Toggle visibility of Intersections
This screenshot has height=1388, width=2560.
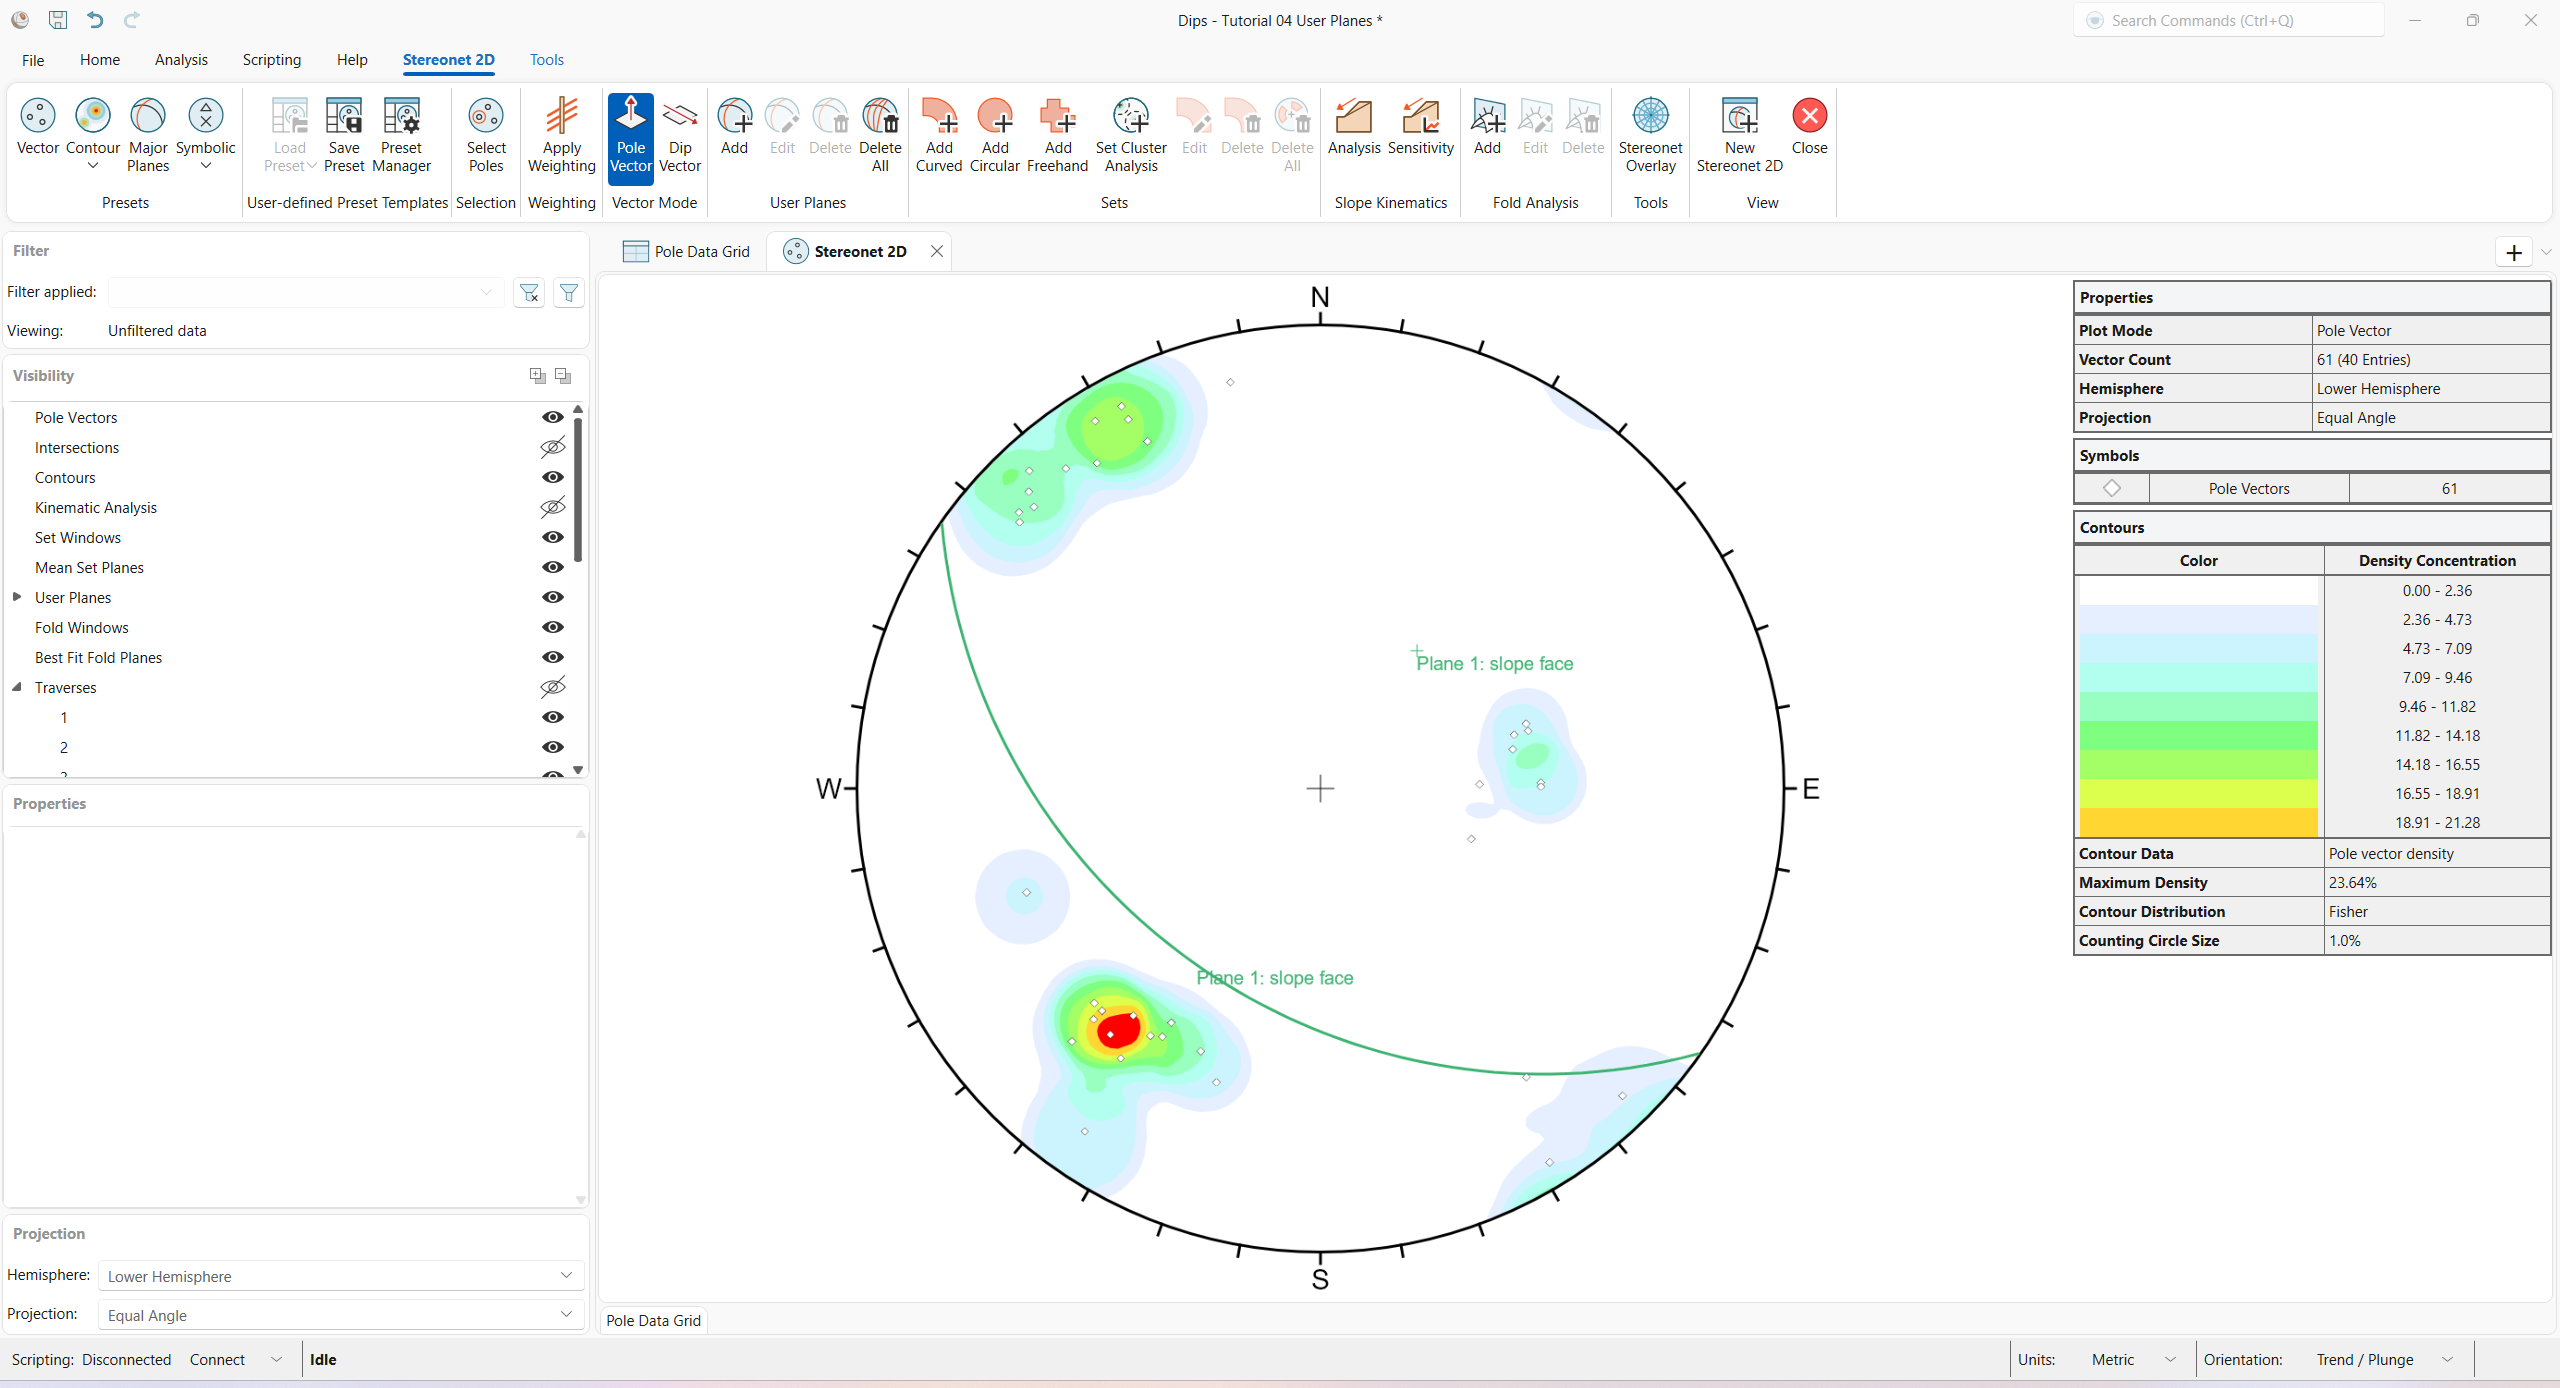[553, 447]
